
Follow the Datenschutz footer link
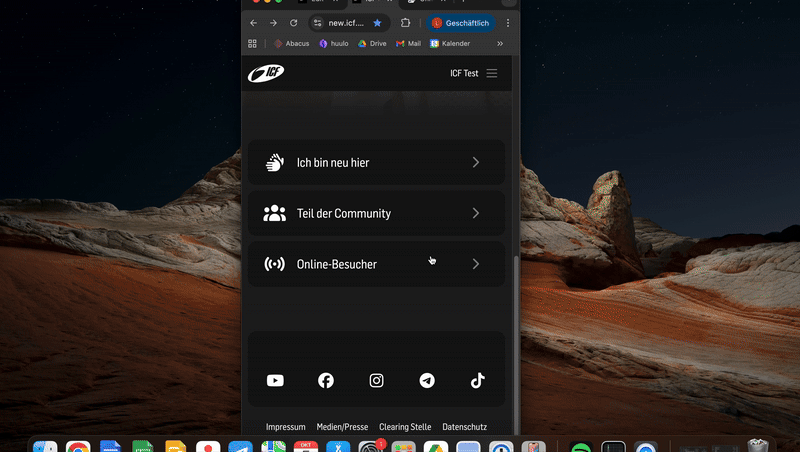[x=465, y=427]
